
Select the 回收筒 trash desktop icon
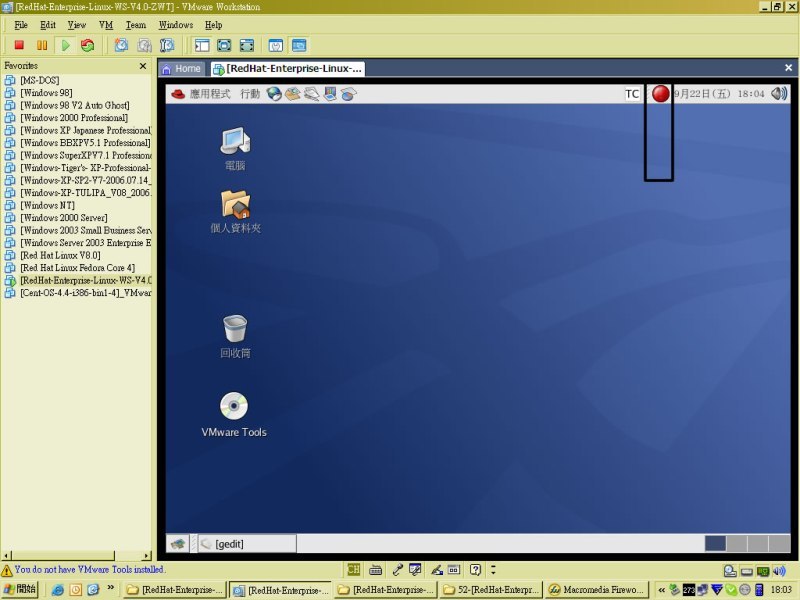pyautogui.click(x=235, y=336)
